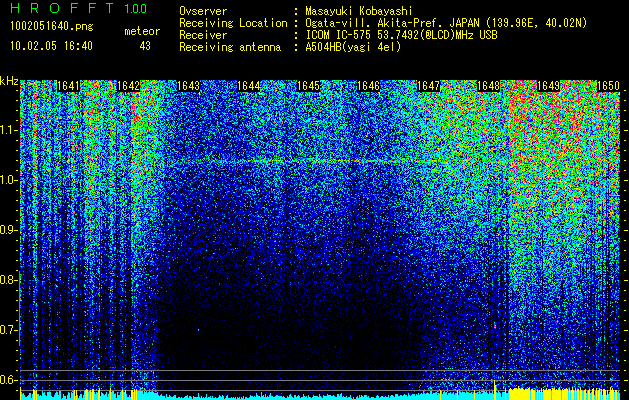This screenshot has height=400, width=629.
Task: Click the 0.6 frequency axis label
Action: click(8, 380)
